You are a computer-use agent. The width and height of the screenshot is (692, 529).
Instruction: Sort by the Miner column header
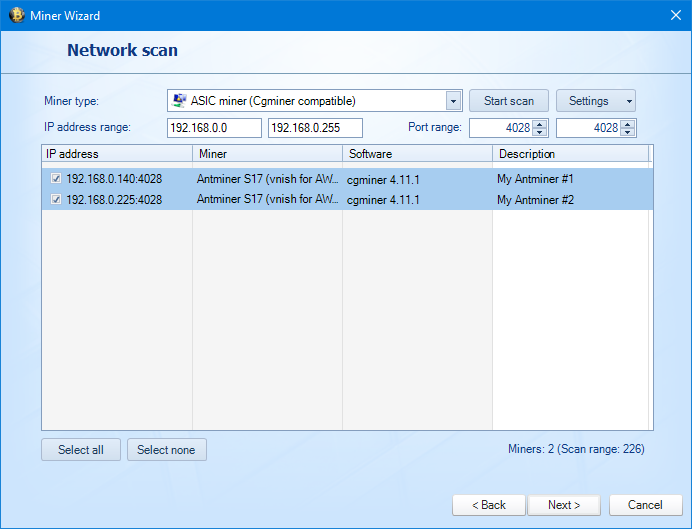[x=267, y=154]
